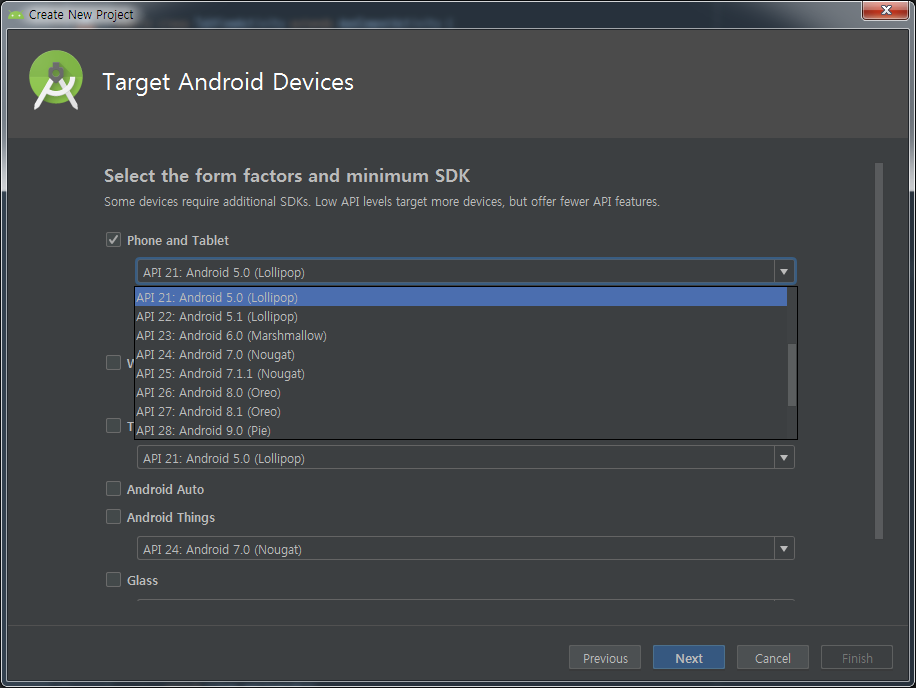Click the disabled Finish button
This screenshot has height=688, width=916.
coord(856,658)
